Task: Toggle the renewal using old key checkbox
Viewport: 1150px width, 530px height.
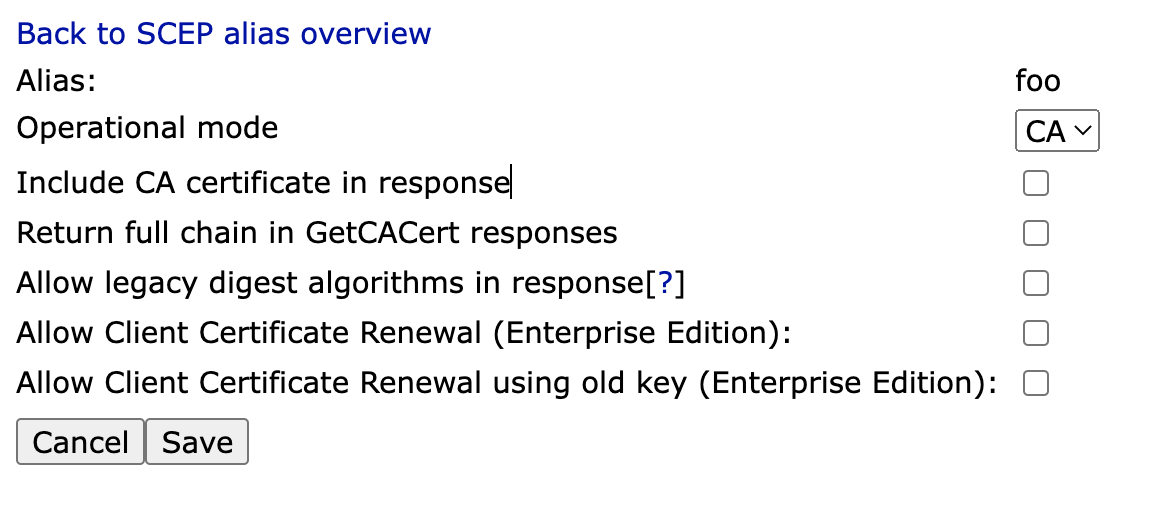Action: pyautogui.click(x=1035, y=383)
